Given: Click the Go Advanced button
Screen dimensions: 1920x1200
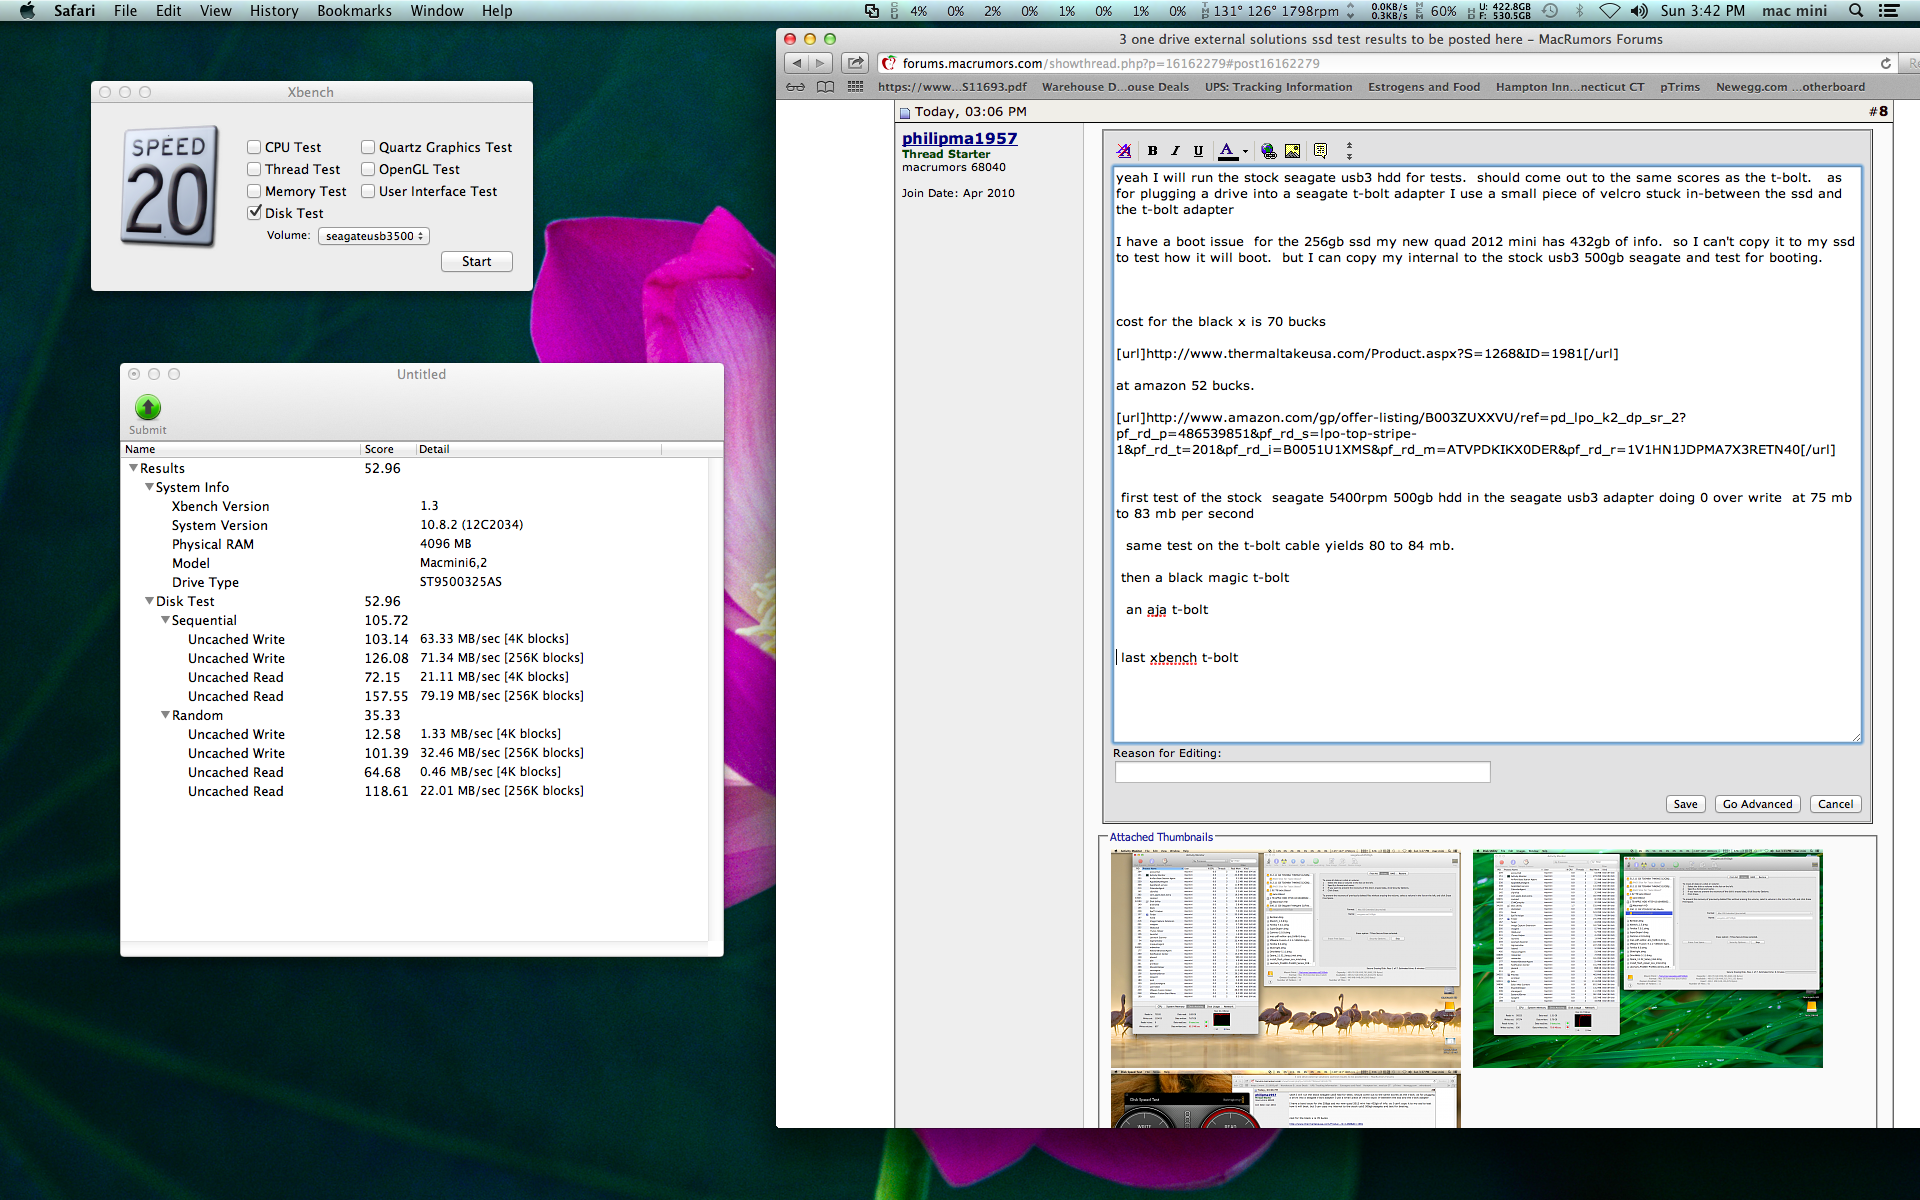Looking at the screenshot, I should (1757, 804).
